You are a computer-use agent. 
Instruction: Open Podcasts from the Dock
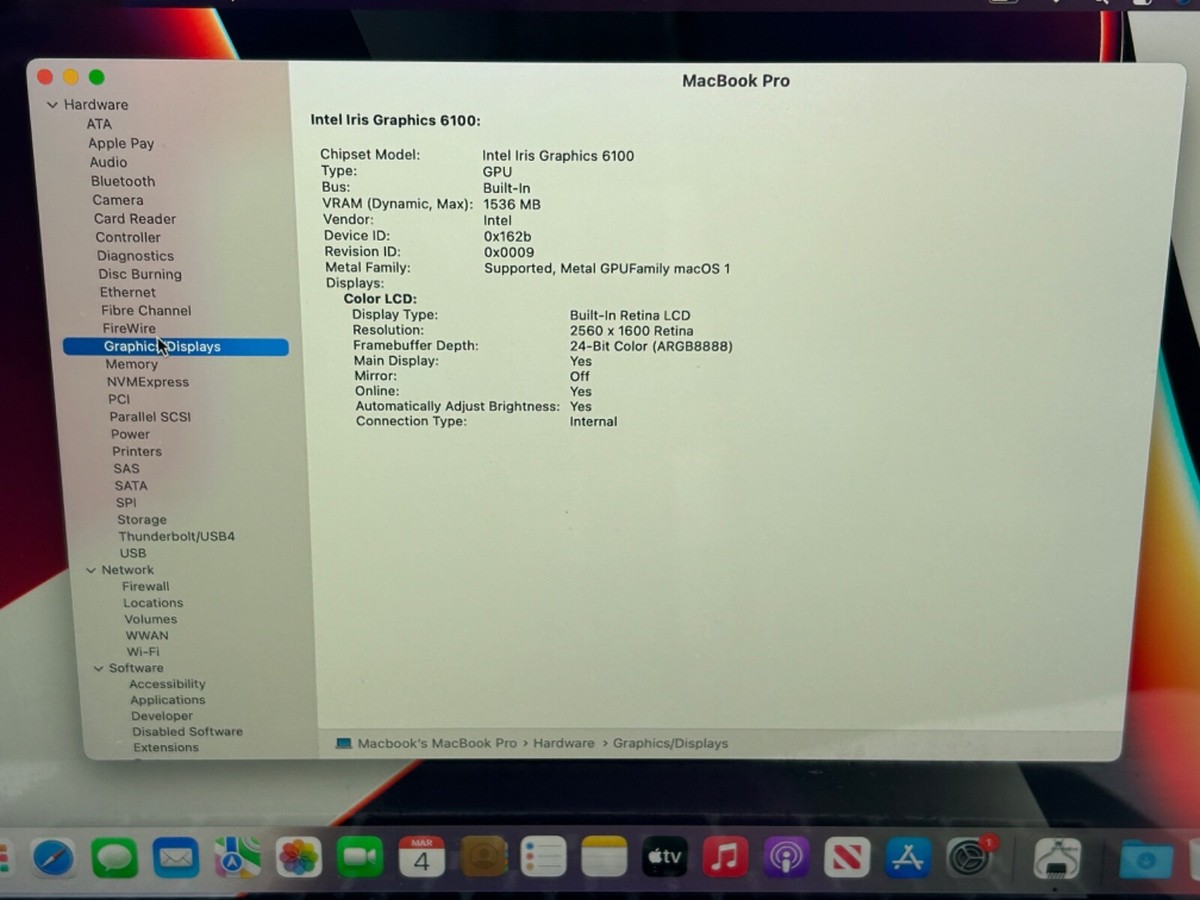(x=787, y=858)
